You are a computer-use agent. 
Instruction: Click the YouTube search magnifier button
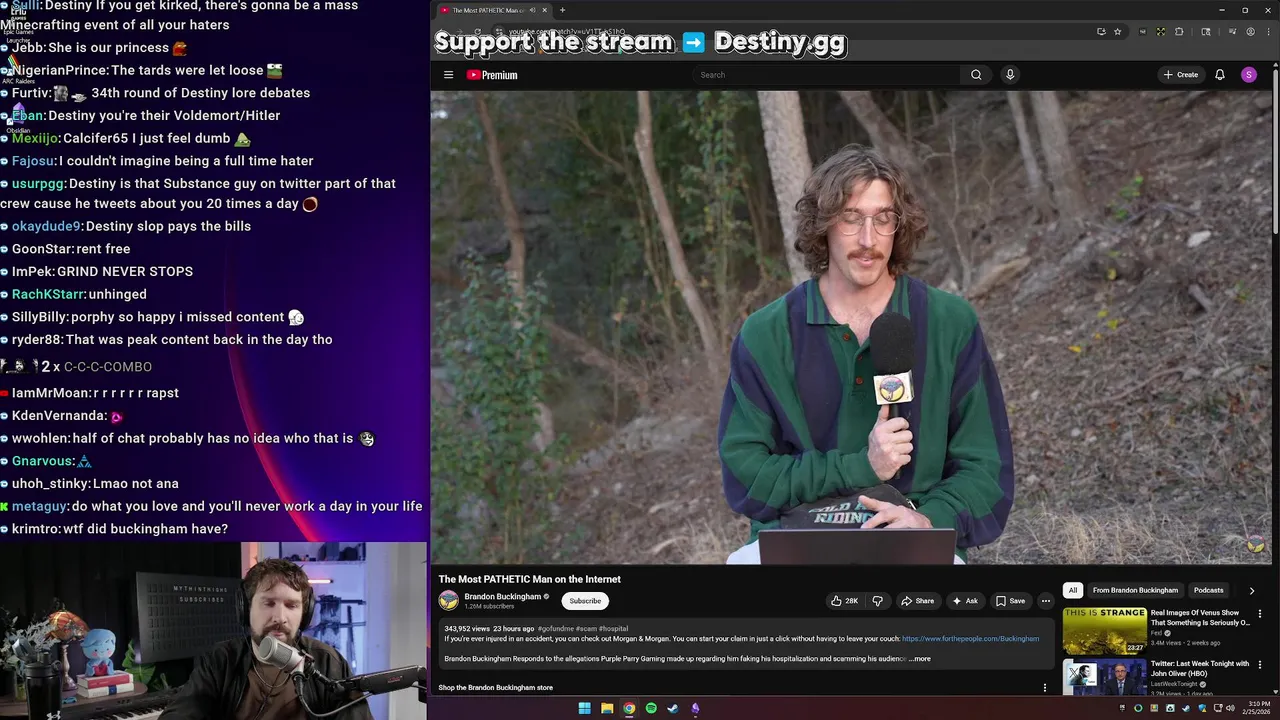tap(976, 75)
